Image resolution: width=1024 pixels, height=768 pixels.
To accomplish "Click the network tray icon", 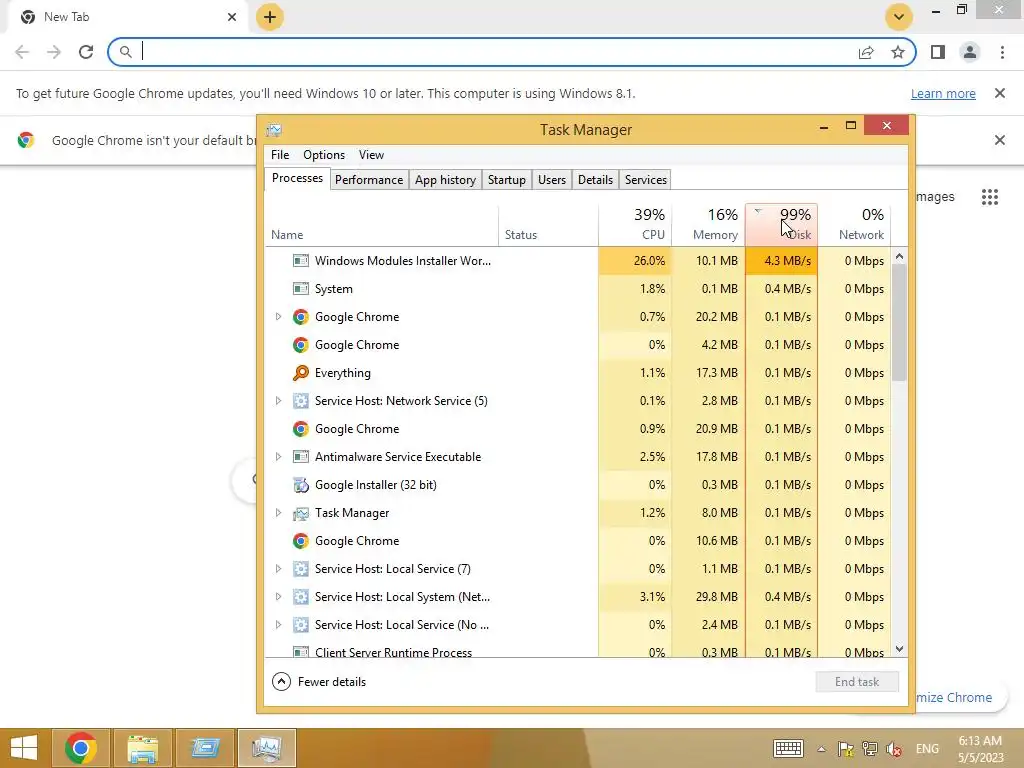I will coord(870,748).
